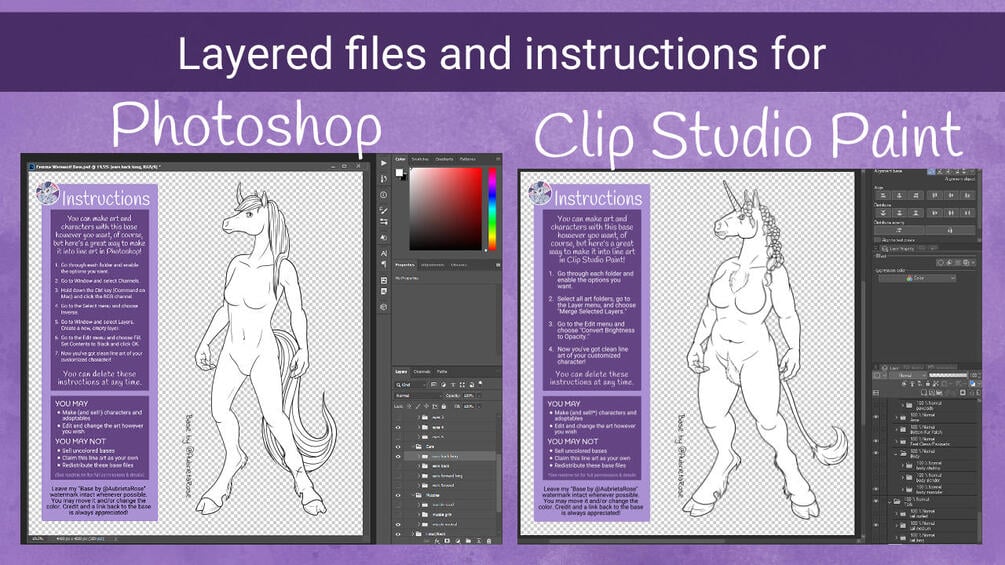Open the Normal blend mode dropdown in Photoshop
Viewport: 1005px width, 565px height.
pyautogui.click(x=419, y=396)
